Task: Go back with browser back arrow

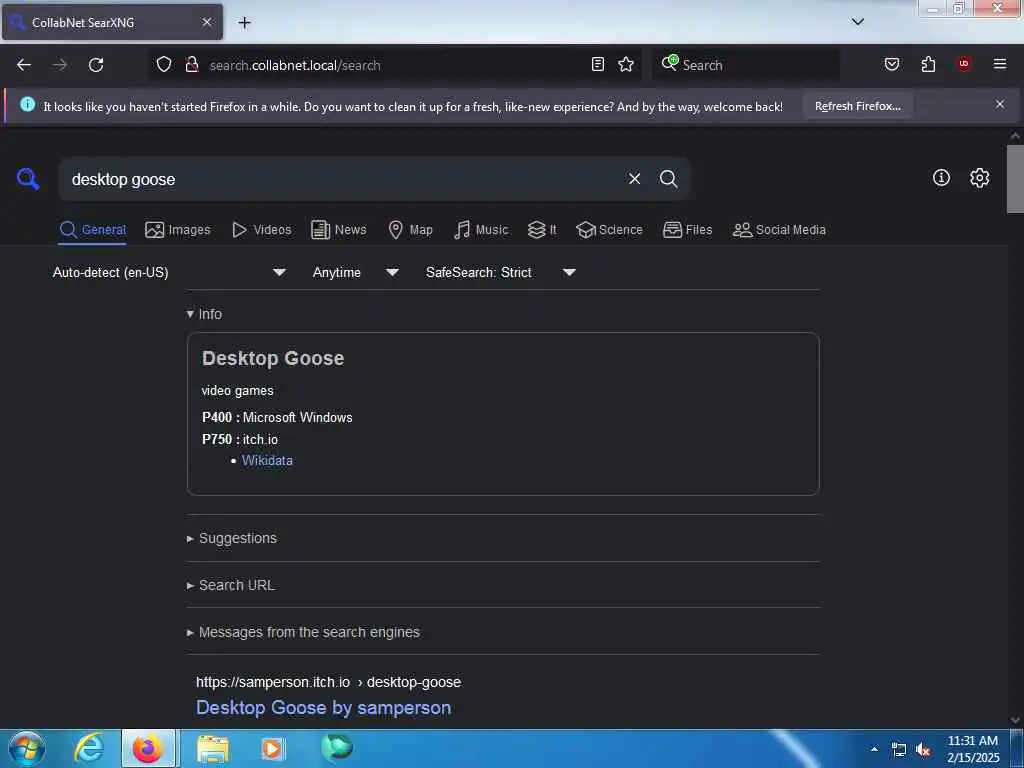Action: click(24, 65)
